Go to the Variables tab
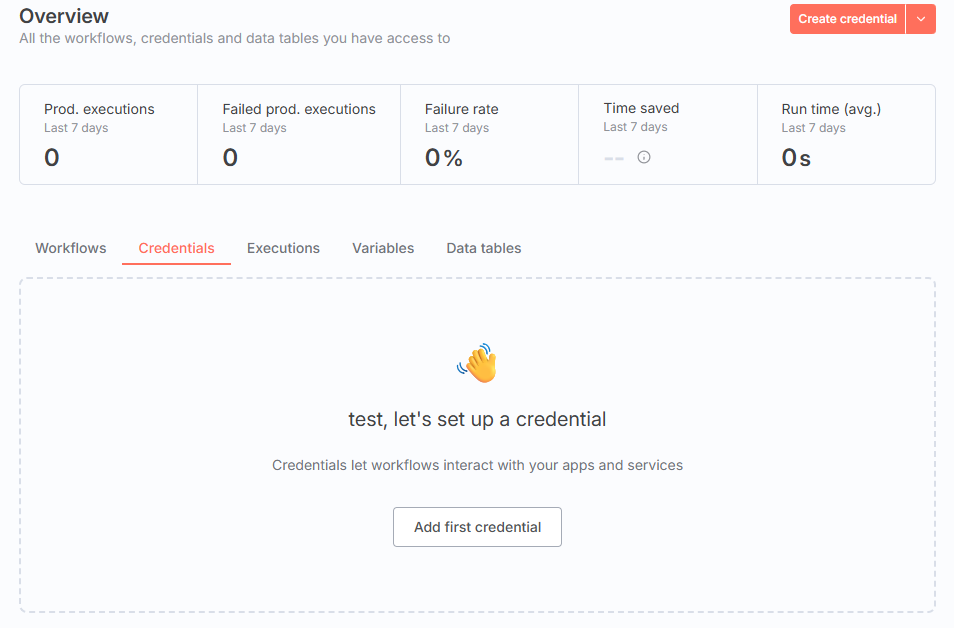Screen dimensions: 954x628 coord(383,248)
